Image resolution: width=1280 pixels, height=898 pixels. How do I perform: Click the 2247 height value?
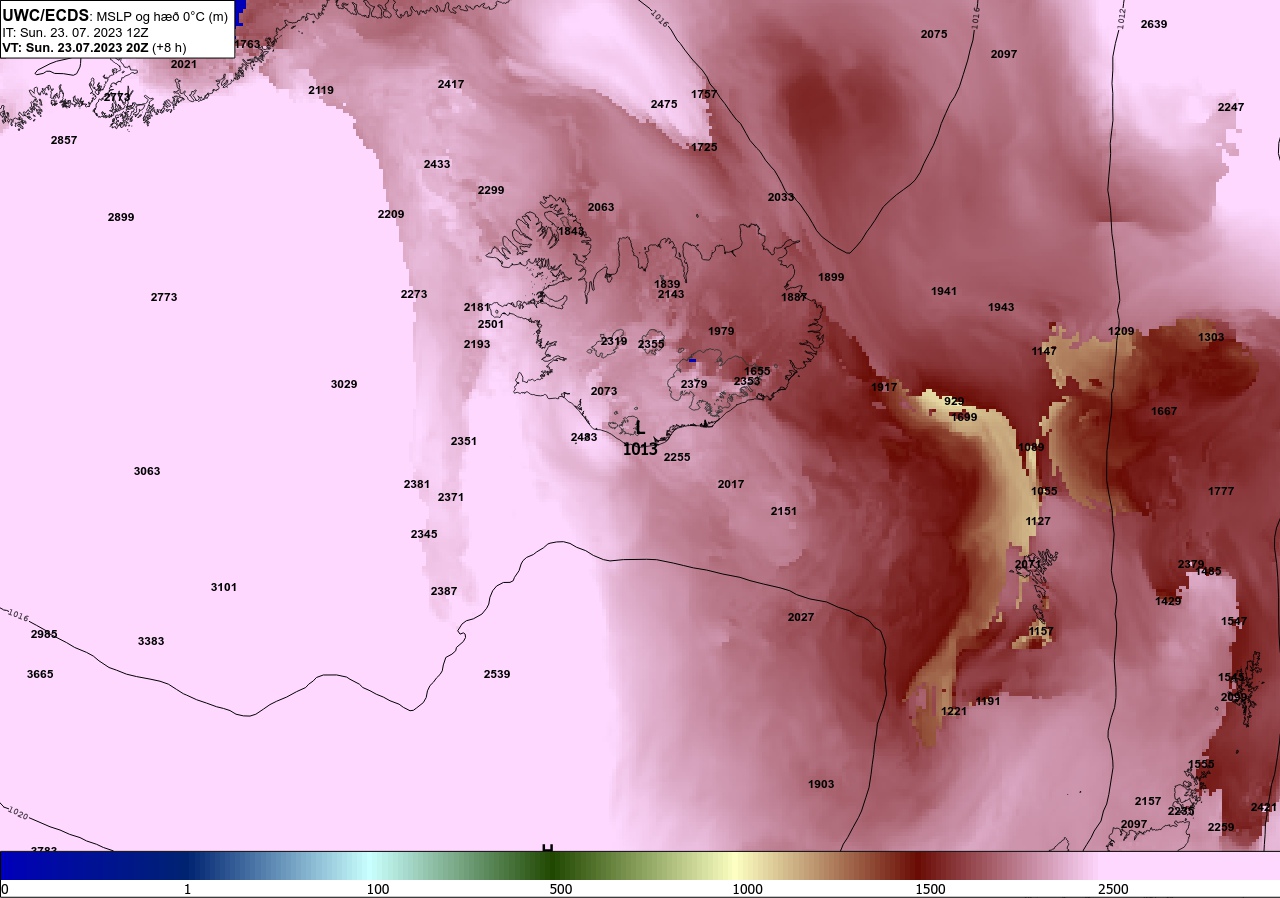tap(1231, 107)
